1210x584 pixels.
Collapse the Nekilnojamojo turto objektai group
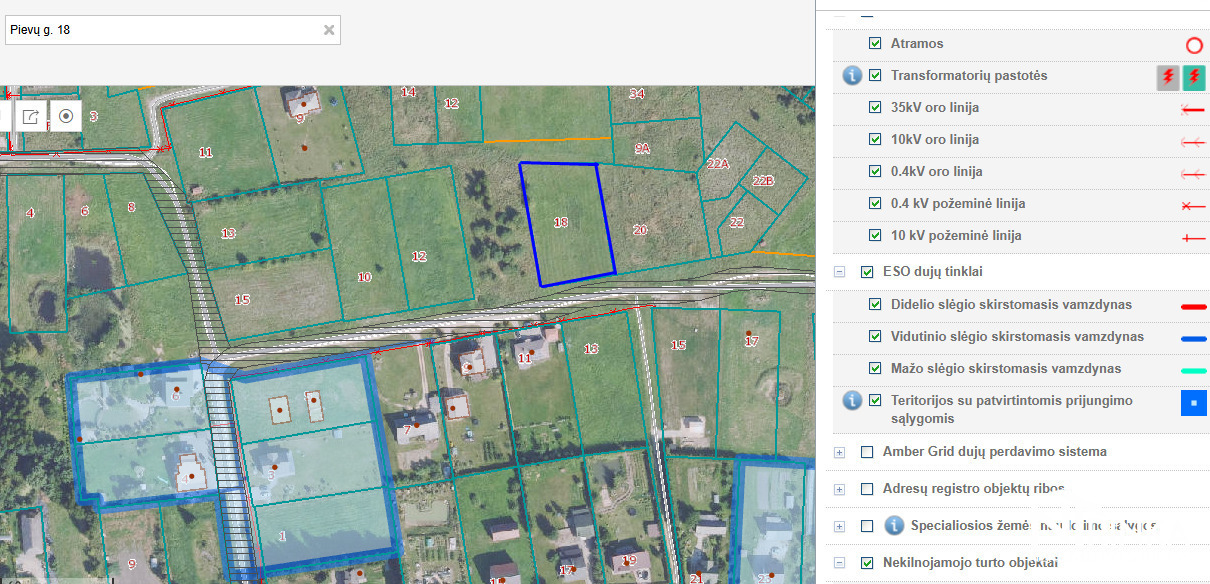[839, 563]
